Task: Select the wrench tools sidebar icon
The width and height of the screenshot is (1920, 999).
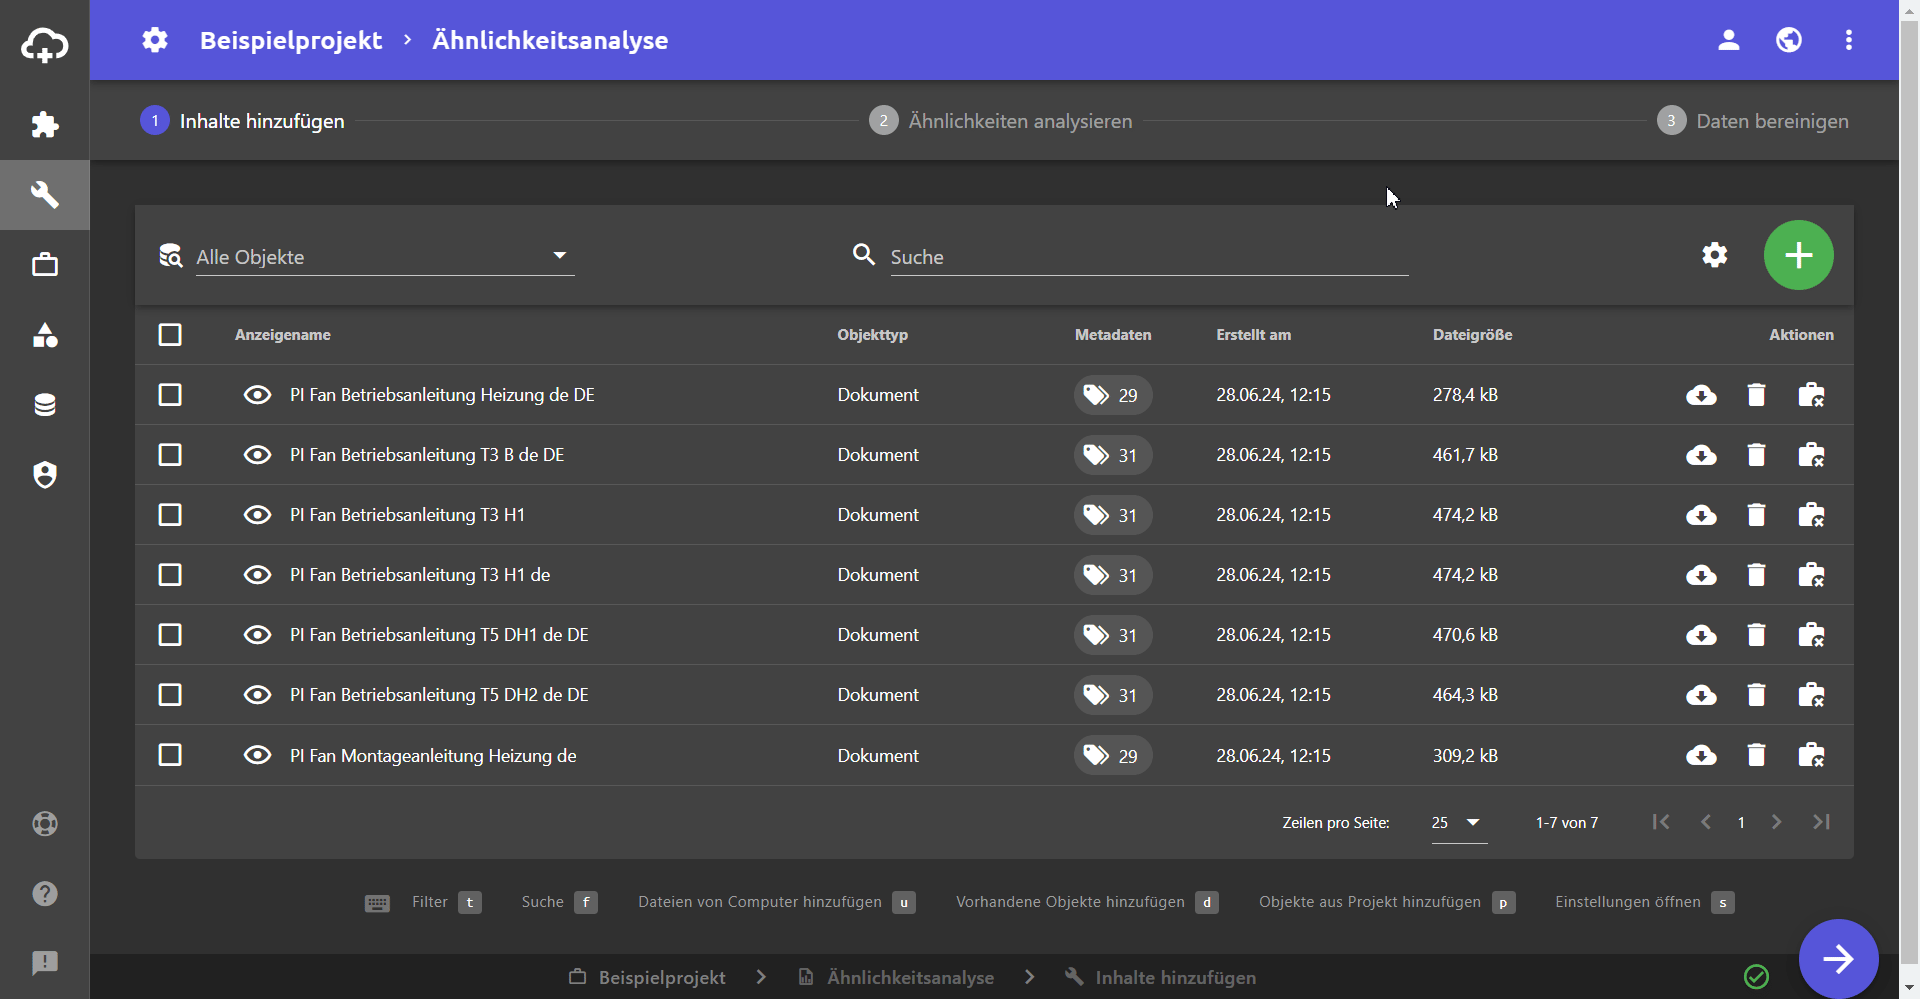Action: [45, 195]
